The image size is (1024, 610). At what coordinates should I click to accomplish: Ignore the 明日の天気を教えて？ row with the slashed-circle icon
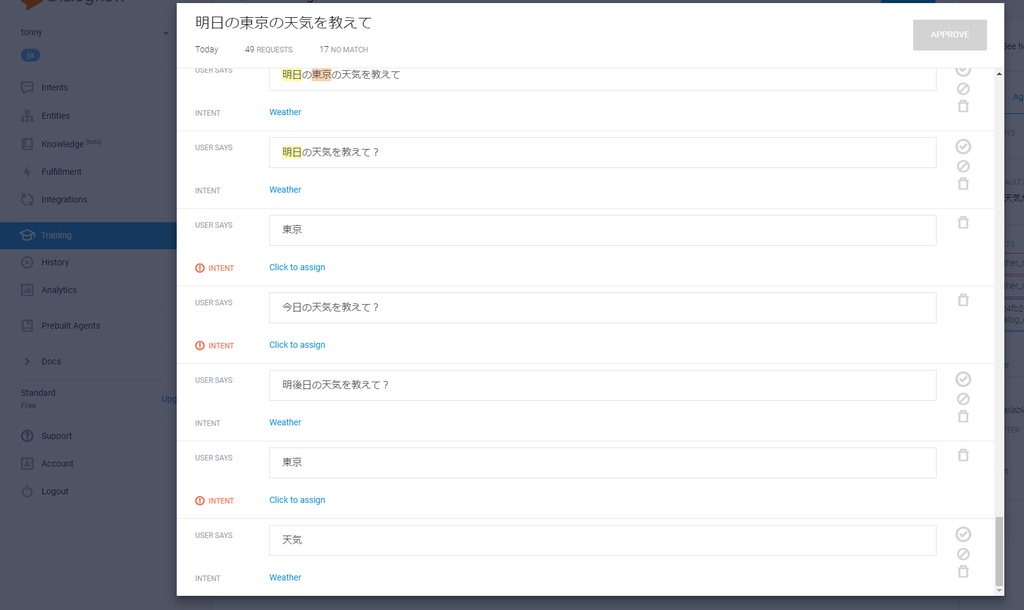click(x=963, y=167)
